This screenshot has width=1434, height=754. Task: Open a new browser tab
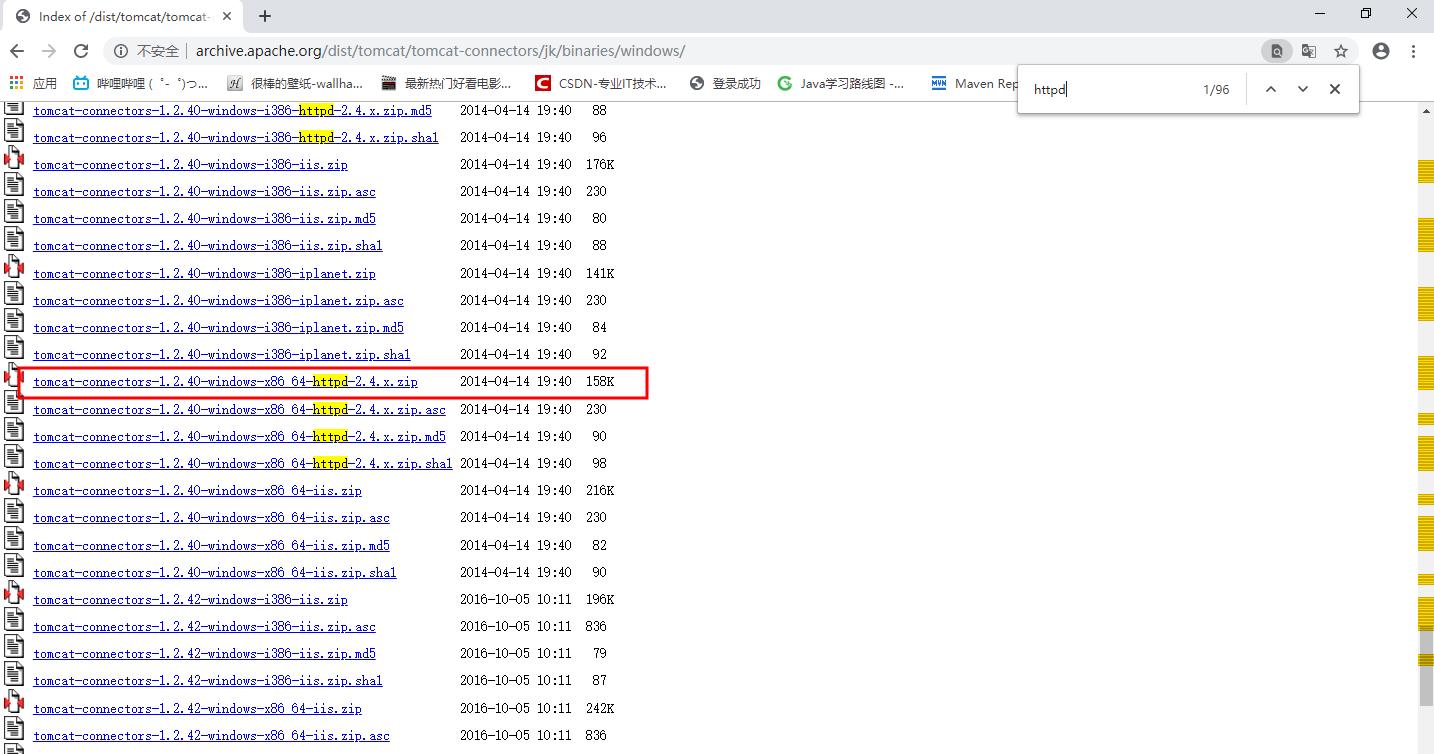pos(265,16)
